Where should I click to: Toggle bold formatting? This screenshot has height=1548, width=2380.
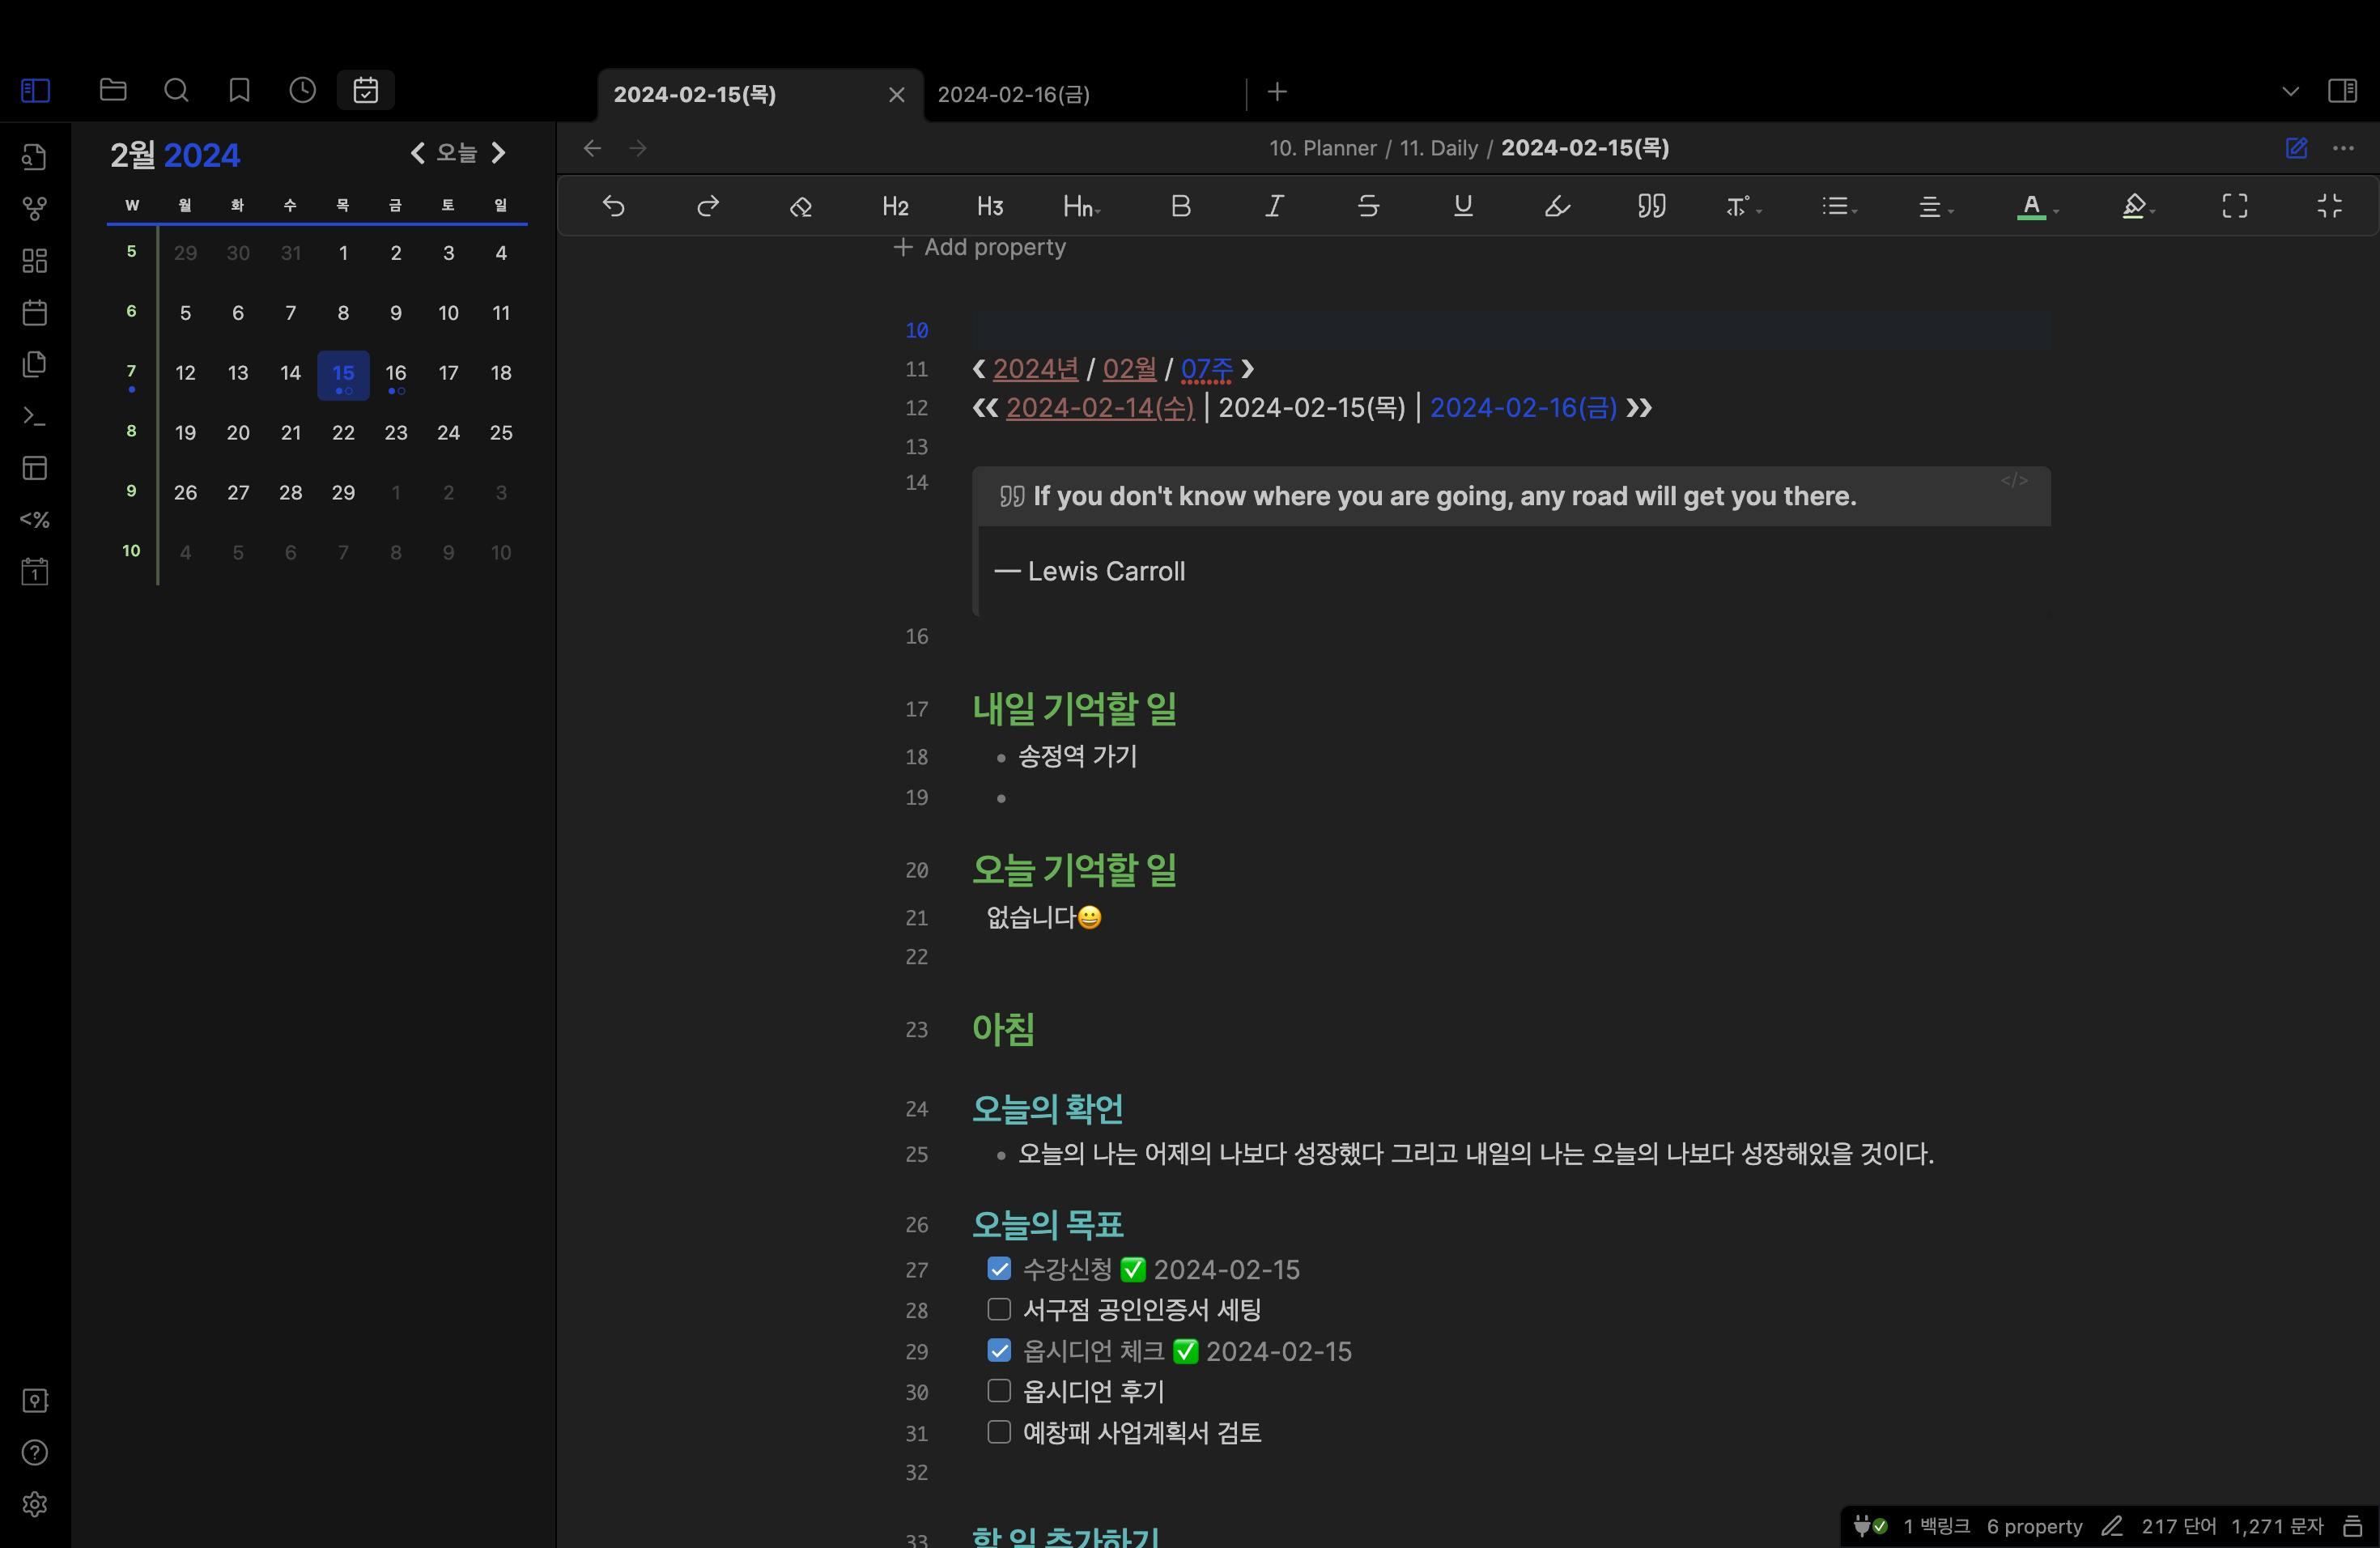click(x=1181, y=206)
